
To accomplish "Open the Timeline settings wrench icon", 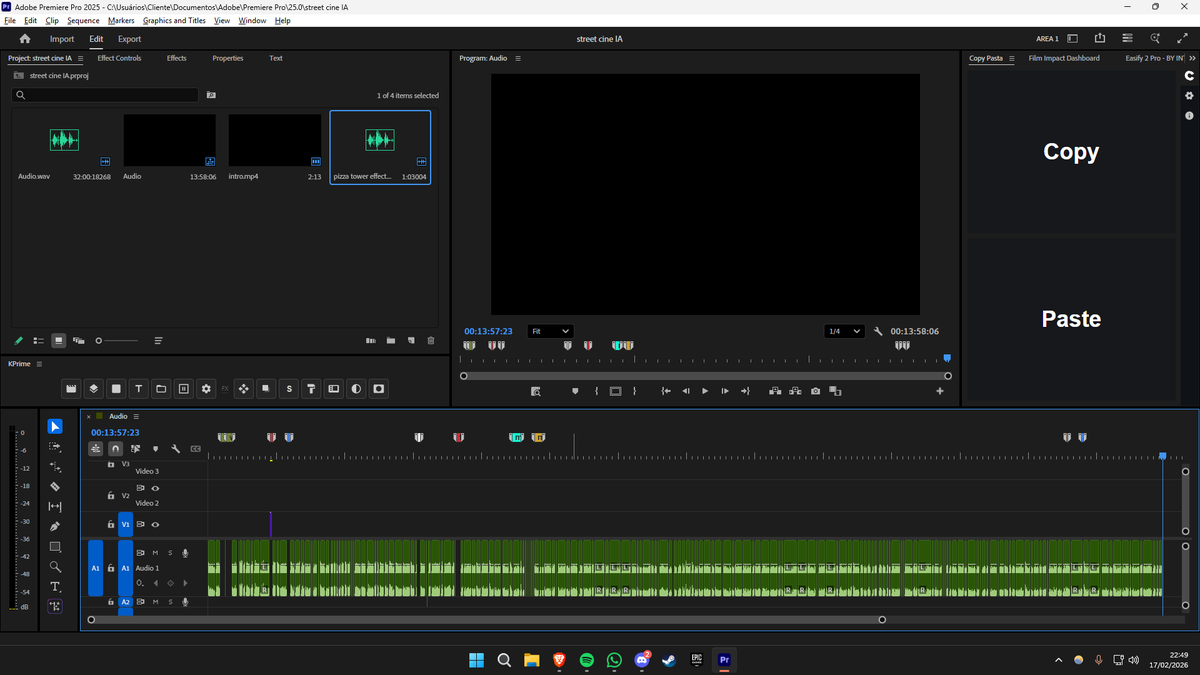I will coord(177,449).
